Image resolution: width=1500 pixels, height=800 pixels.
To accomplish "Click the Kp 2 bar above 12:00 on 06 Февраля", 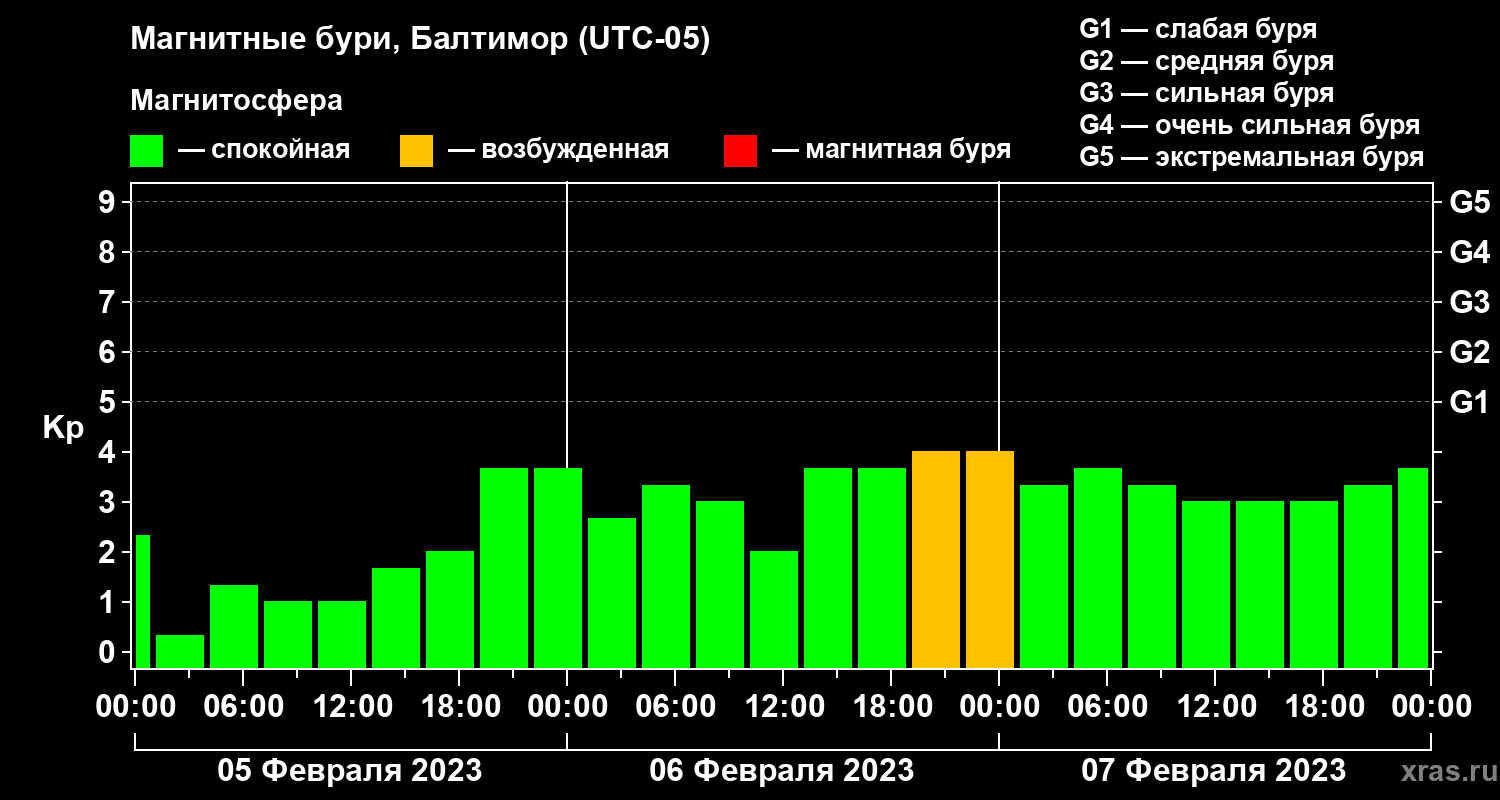I will point(774,609).
